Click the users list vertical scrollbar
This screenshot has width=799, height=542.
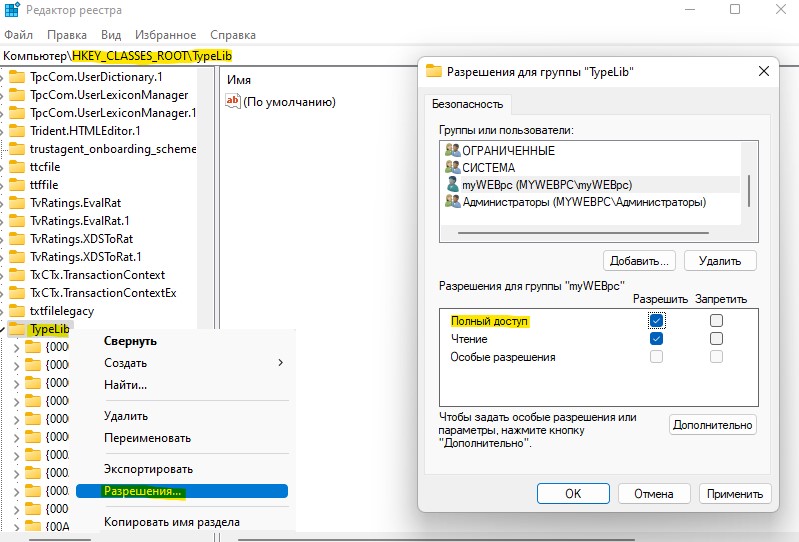tap(749, 191)
